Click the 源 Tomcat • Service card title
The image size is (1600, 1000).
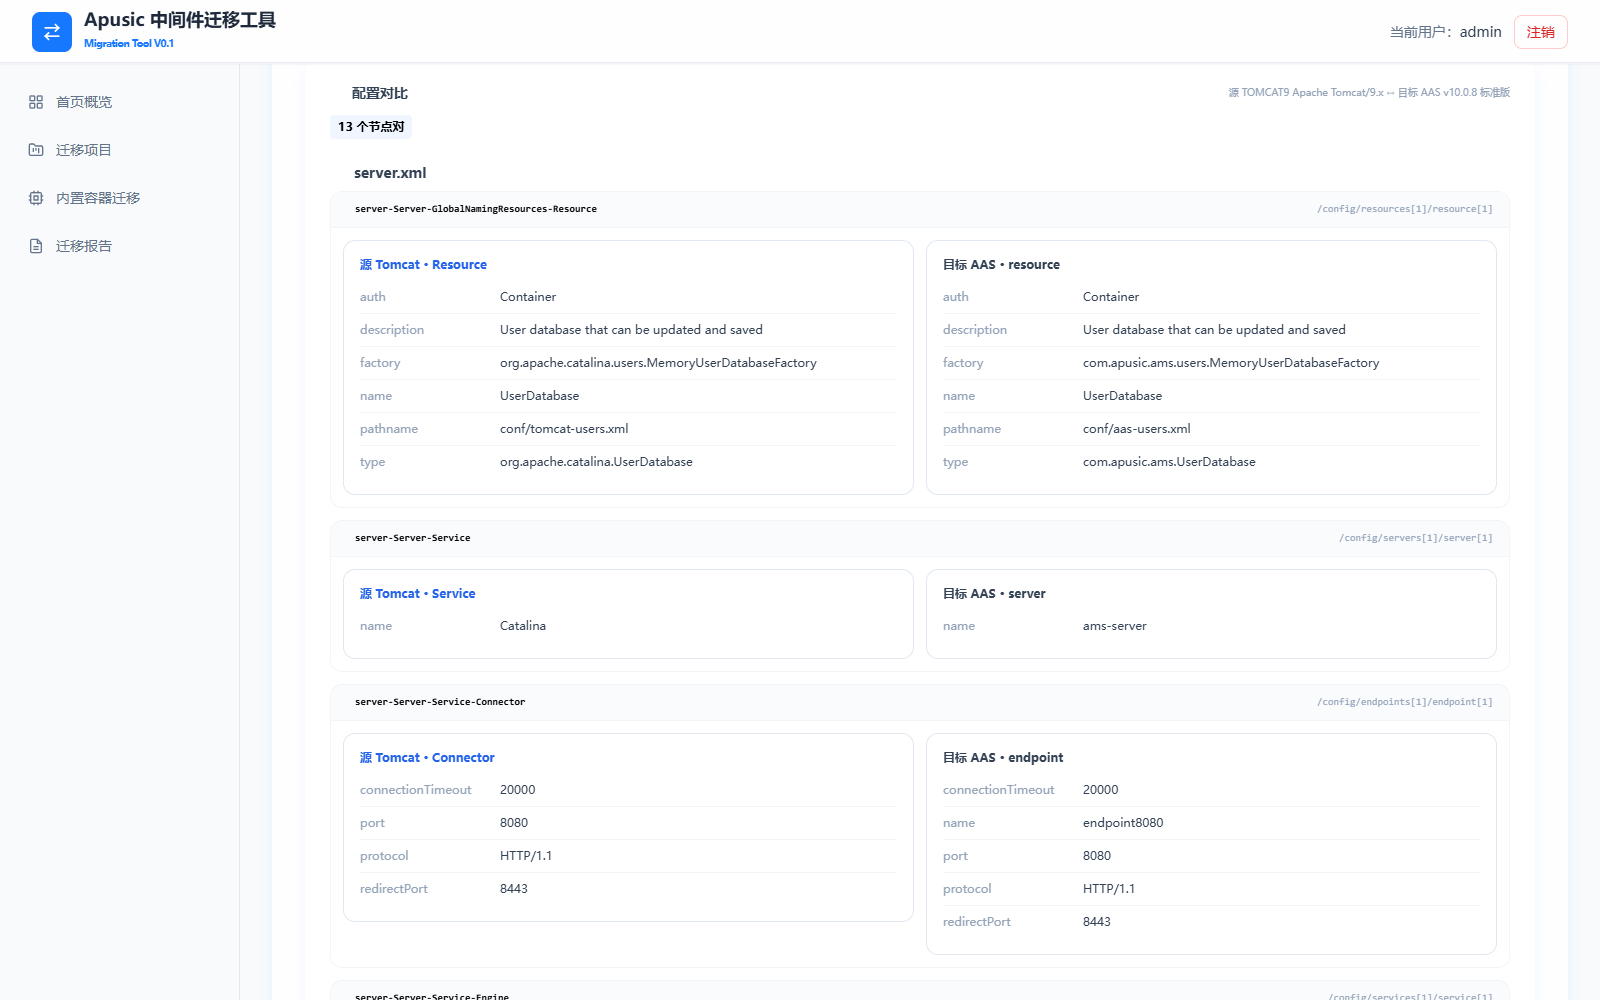pyautogui.click(x=417, y=594)
